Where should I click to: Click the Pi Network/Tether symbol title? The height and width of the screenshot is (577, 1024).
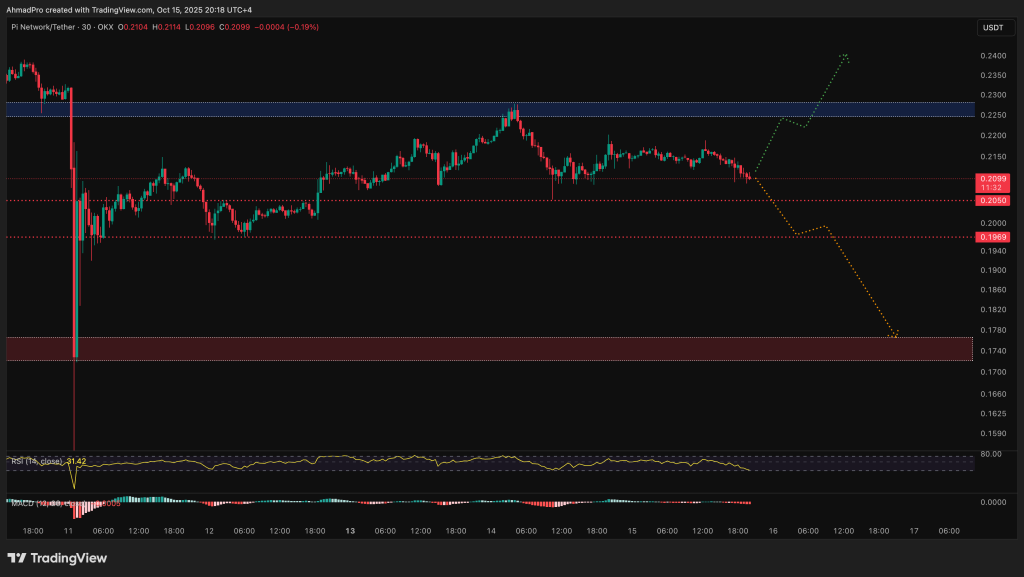tap(47, 28)
